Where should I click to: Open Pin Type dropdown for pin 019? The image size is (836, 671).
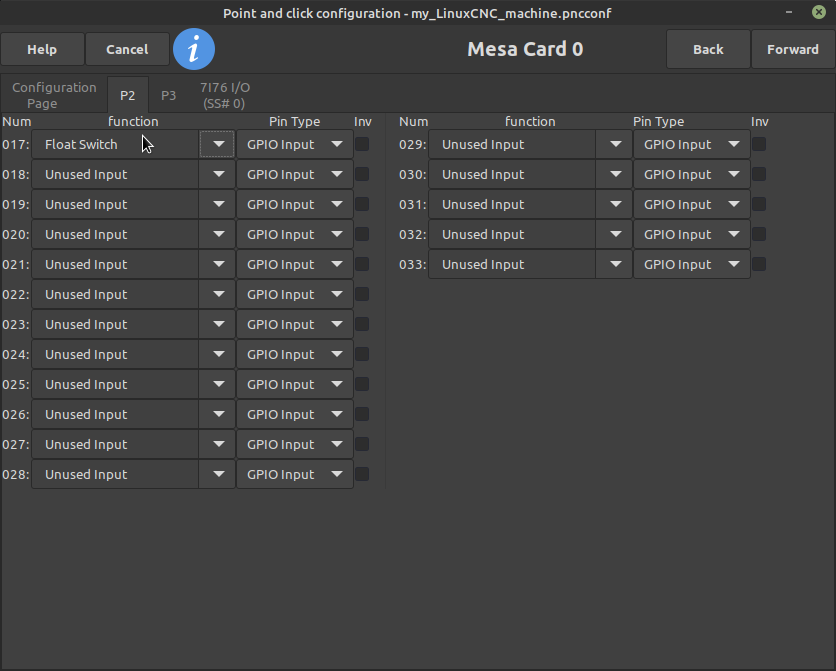point(295,204)
